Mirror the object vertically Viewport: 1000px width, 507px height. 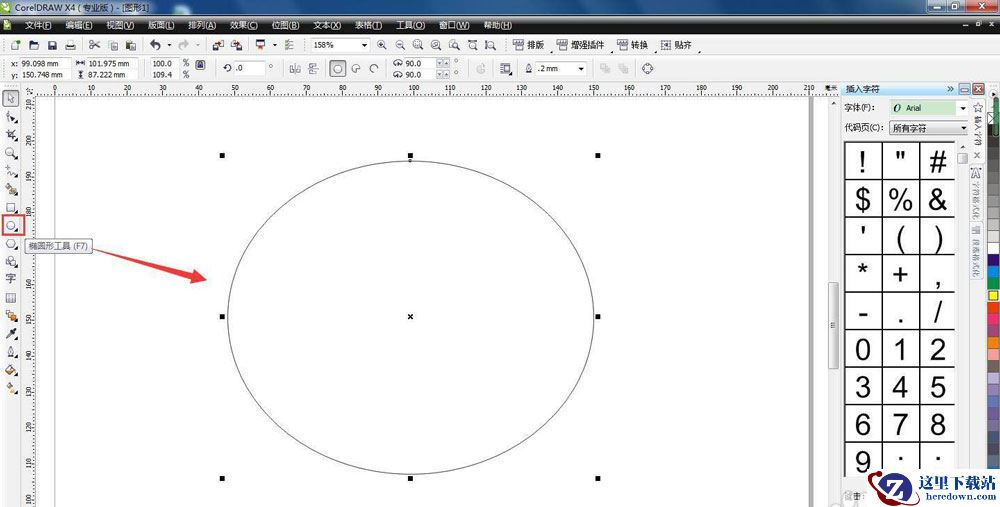[313, 69]
